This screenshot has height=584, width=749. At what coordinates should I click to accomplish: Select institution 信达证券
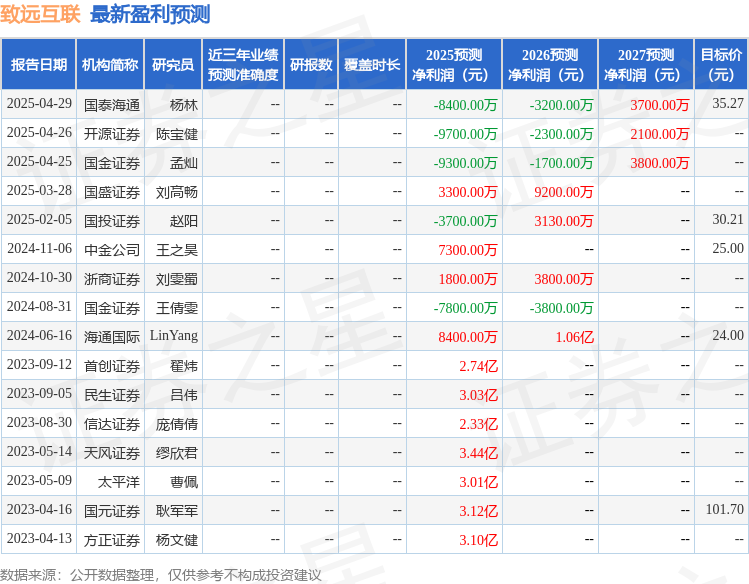click(x=112, y=424)
